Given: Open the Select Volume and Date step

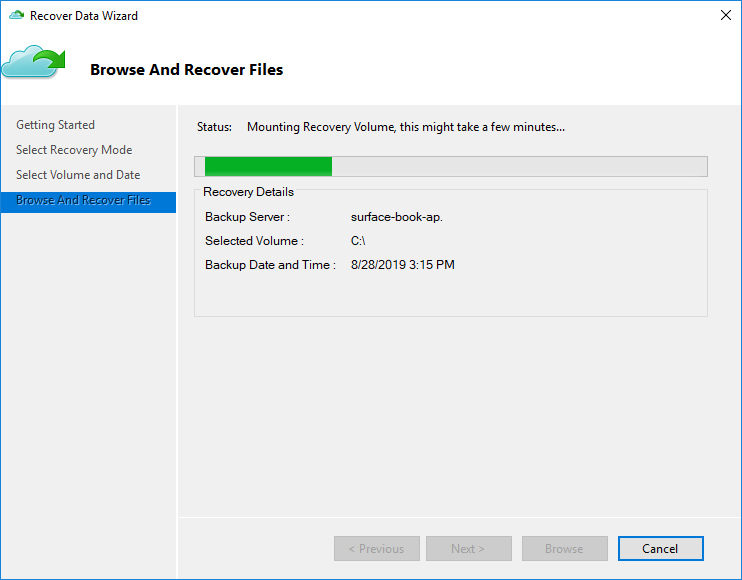Looking at the screenshot, I should pos(78,175).
